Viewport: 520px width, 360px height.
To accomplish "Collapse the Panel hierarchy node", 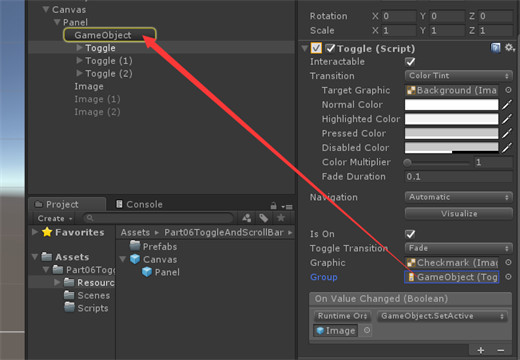I will tap(57, 22).
